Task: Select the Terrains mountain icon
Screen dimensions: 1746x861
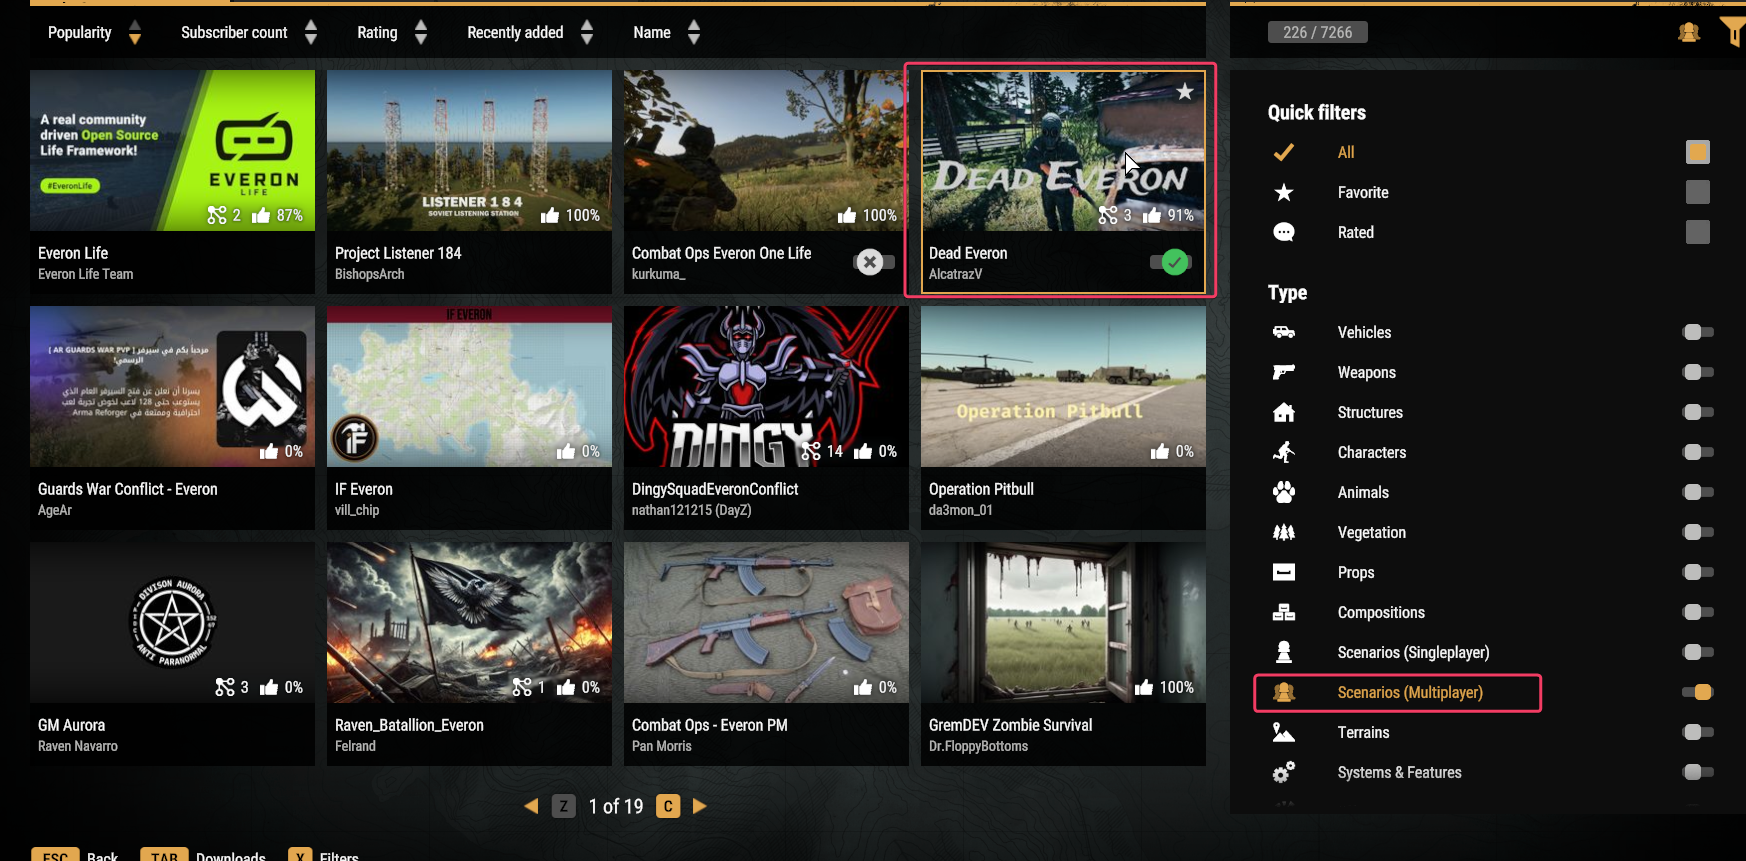Action: [x=1284, y=732]
